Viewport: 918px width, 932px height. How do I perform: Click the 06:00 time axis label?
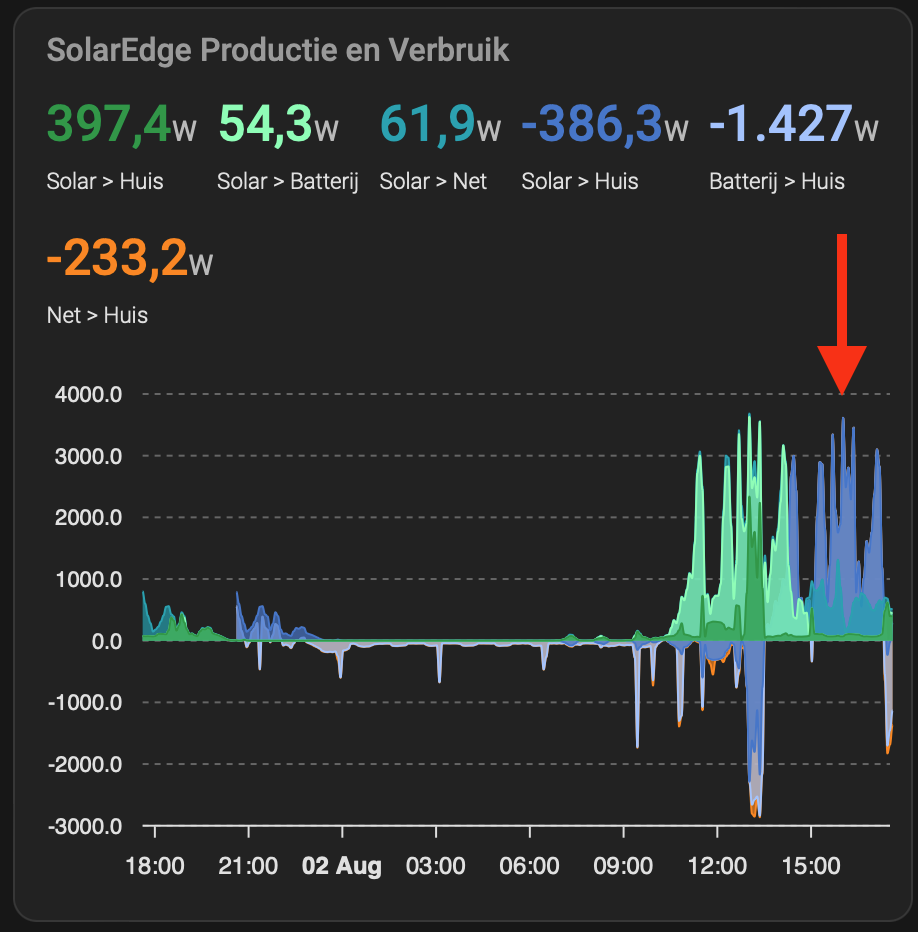[x=529, y=866]
